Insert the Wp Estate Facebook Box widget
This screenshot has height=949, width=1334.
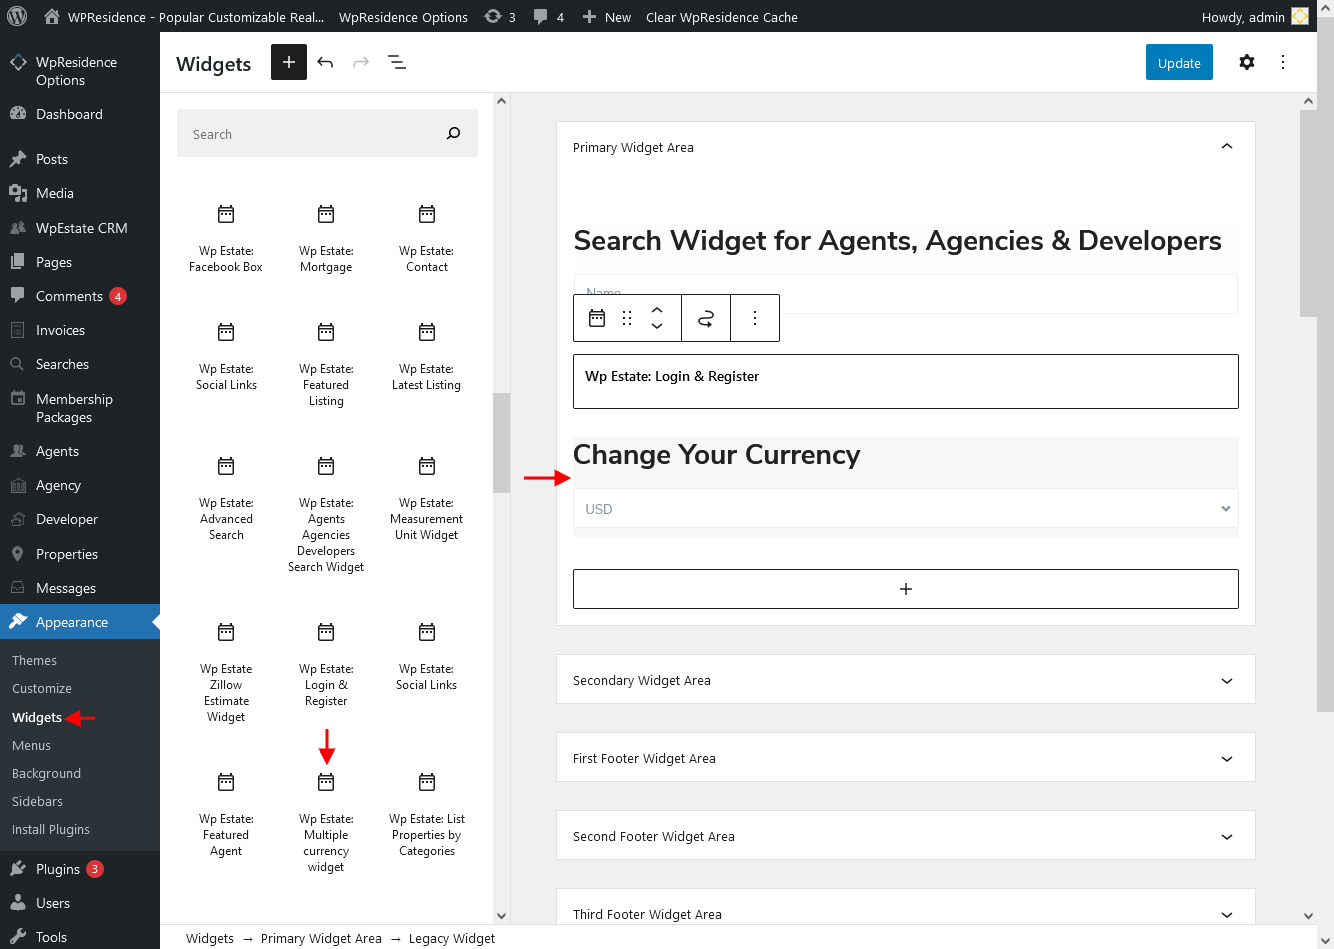pos(226,238)
